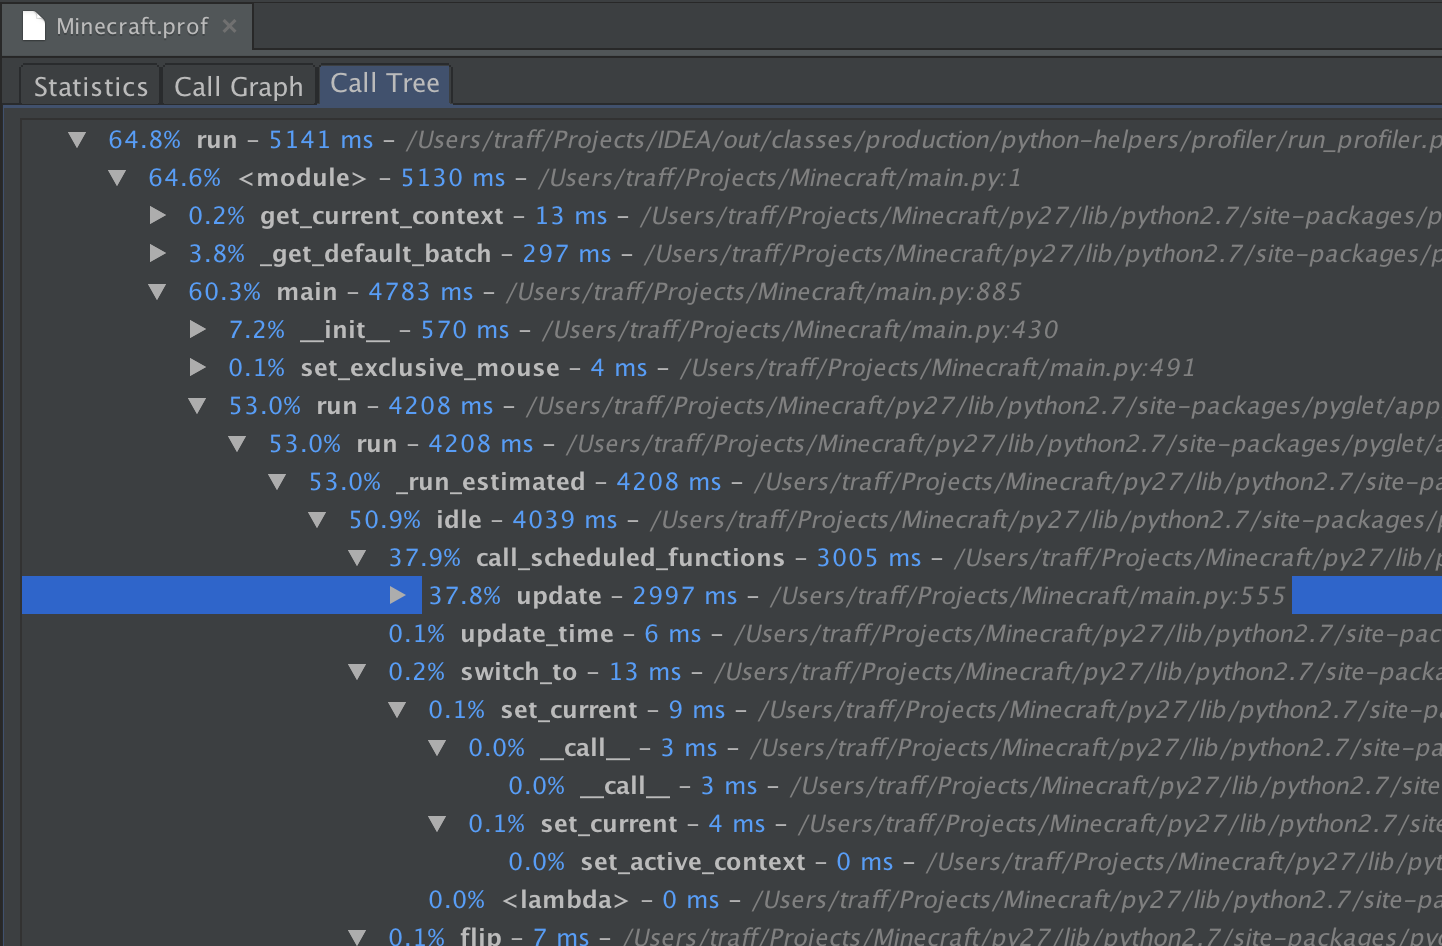
Task: Expand the 7.2% __init__ node
Action: tap(197, 330)
